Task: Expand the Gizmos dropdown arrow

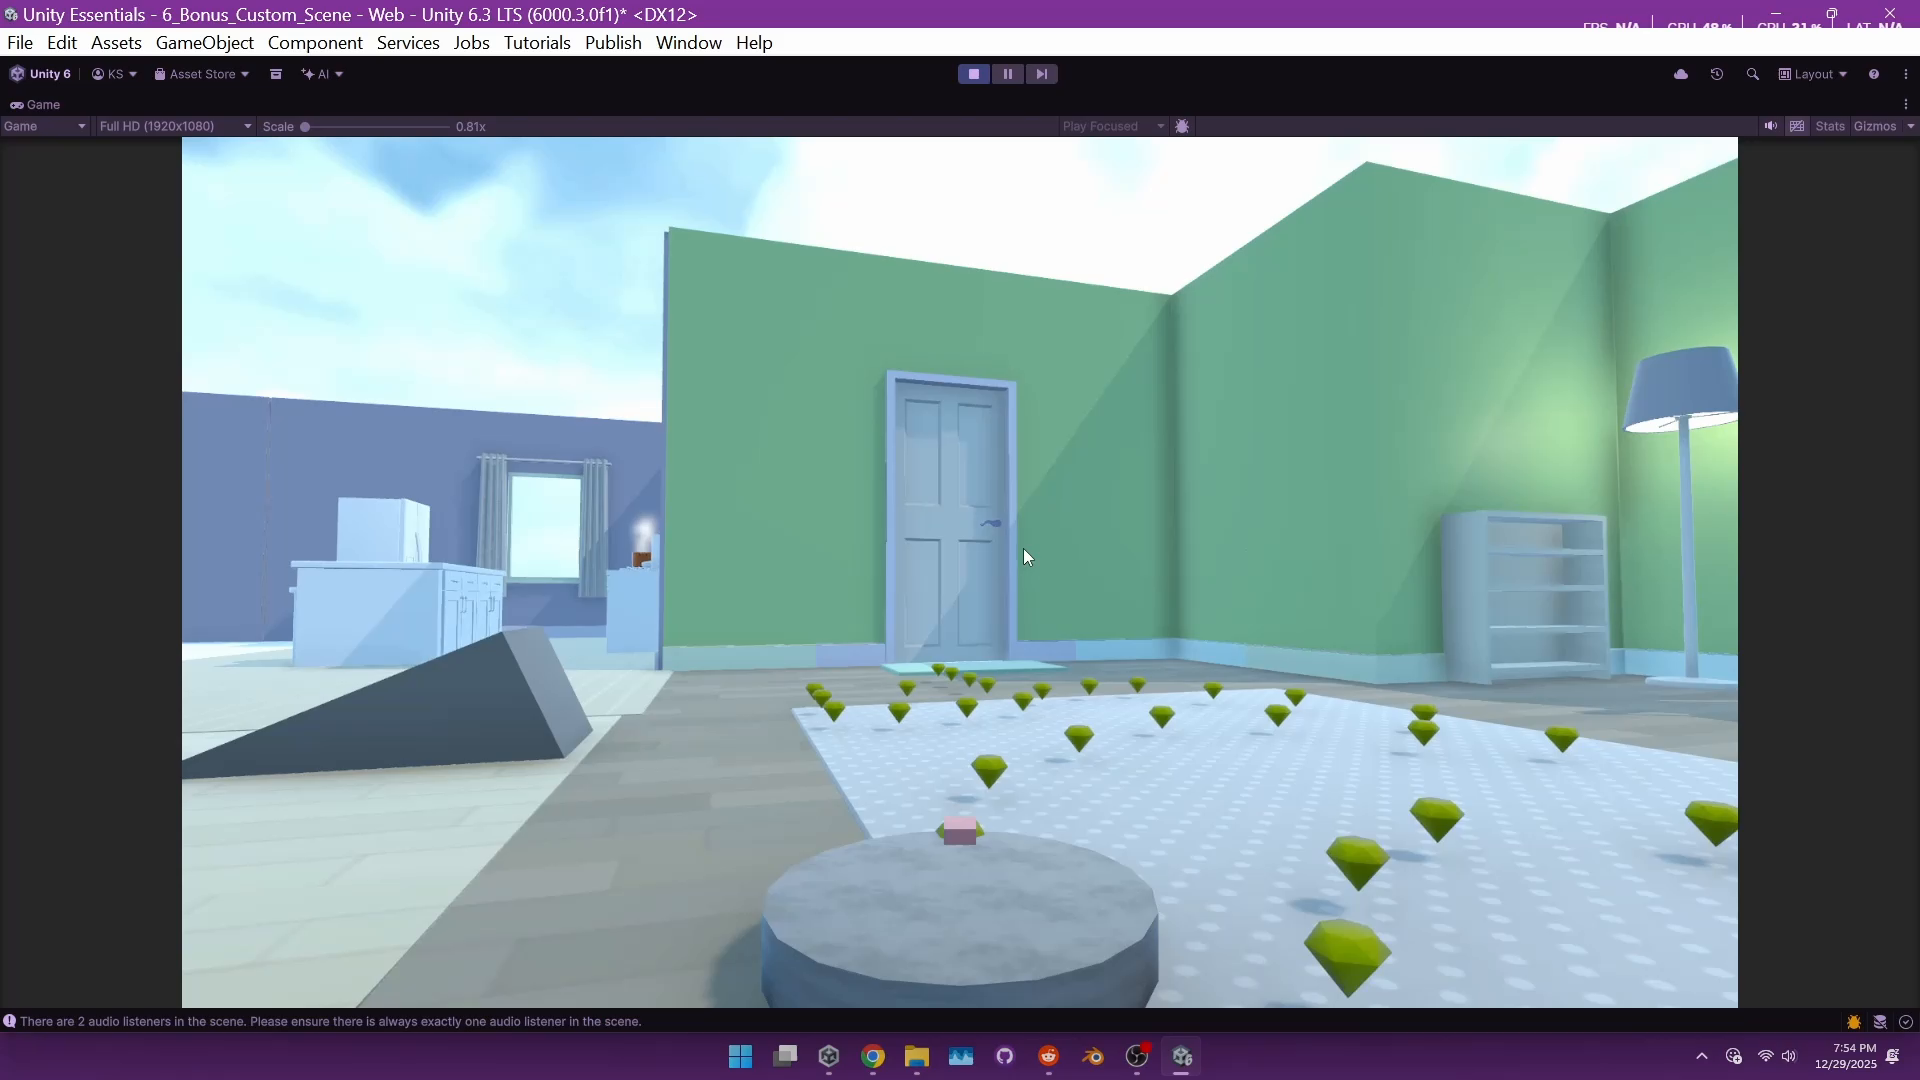Action: pyautogui.click(x=1910, y=126)
